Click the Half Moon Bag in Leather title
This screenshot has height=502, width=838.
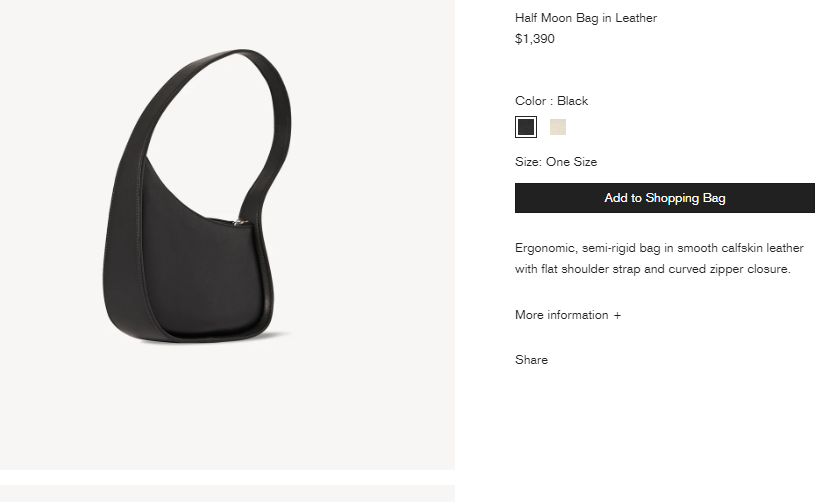[586, 18]
